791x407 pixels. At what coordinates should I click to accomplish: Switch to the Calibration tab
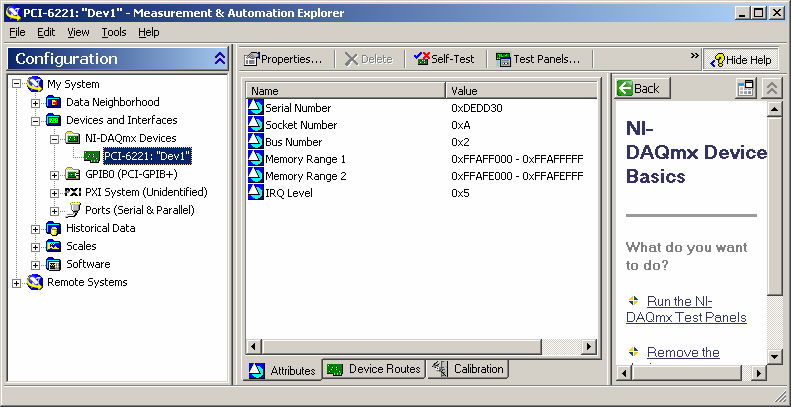tap(468, 369)
